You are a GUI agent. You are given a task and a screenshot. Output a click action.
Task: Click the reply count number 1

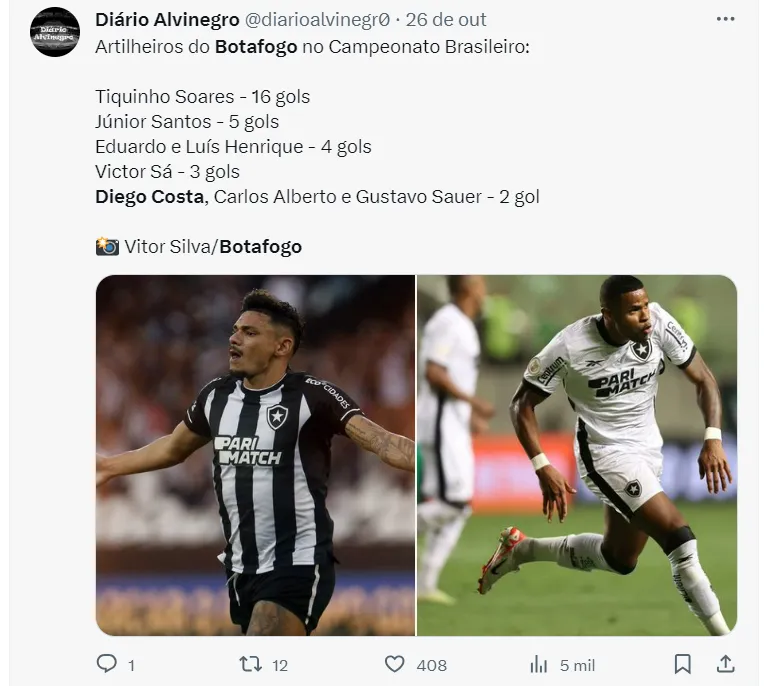tap(132, 665)
